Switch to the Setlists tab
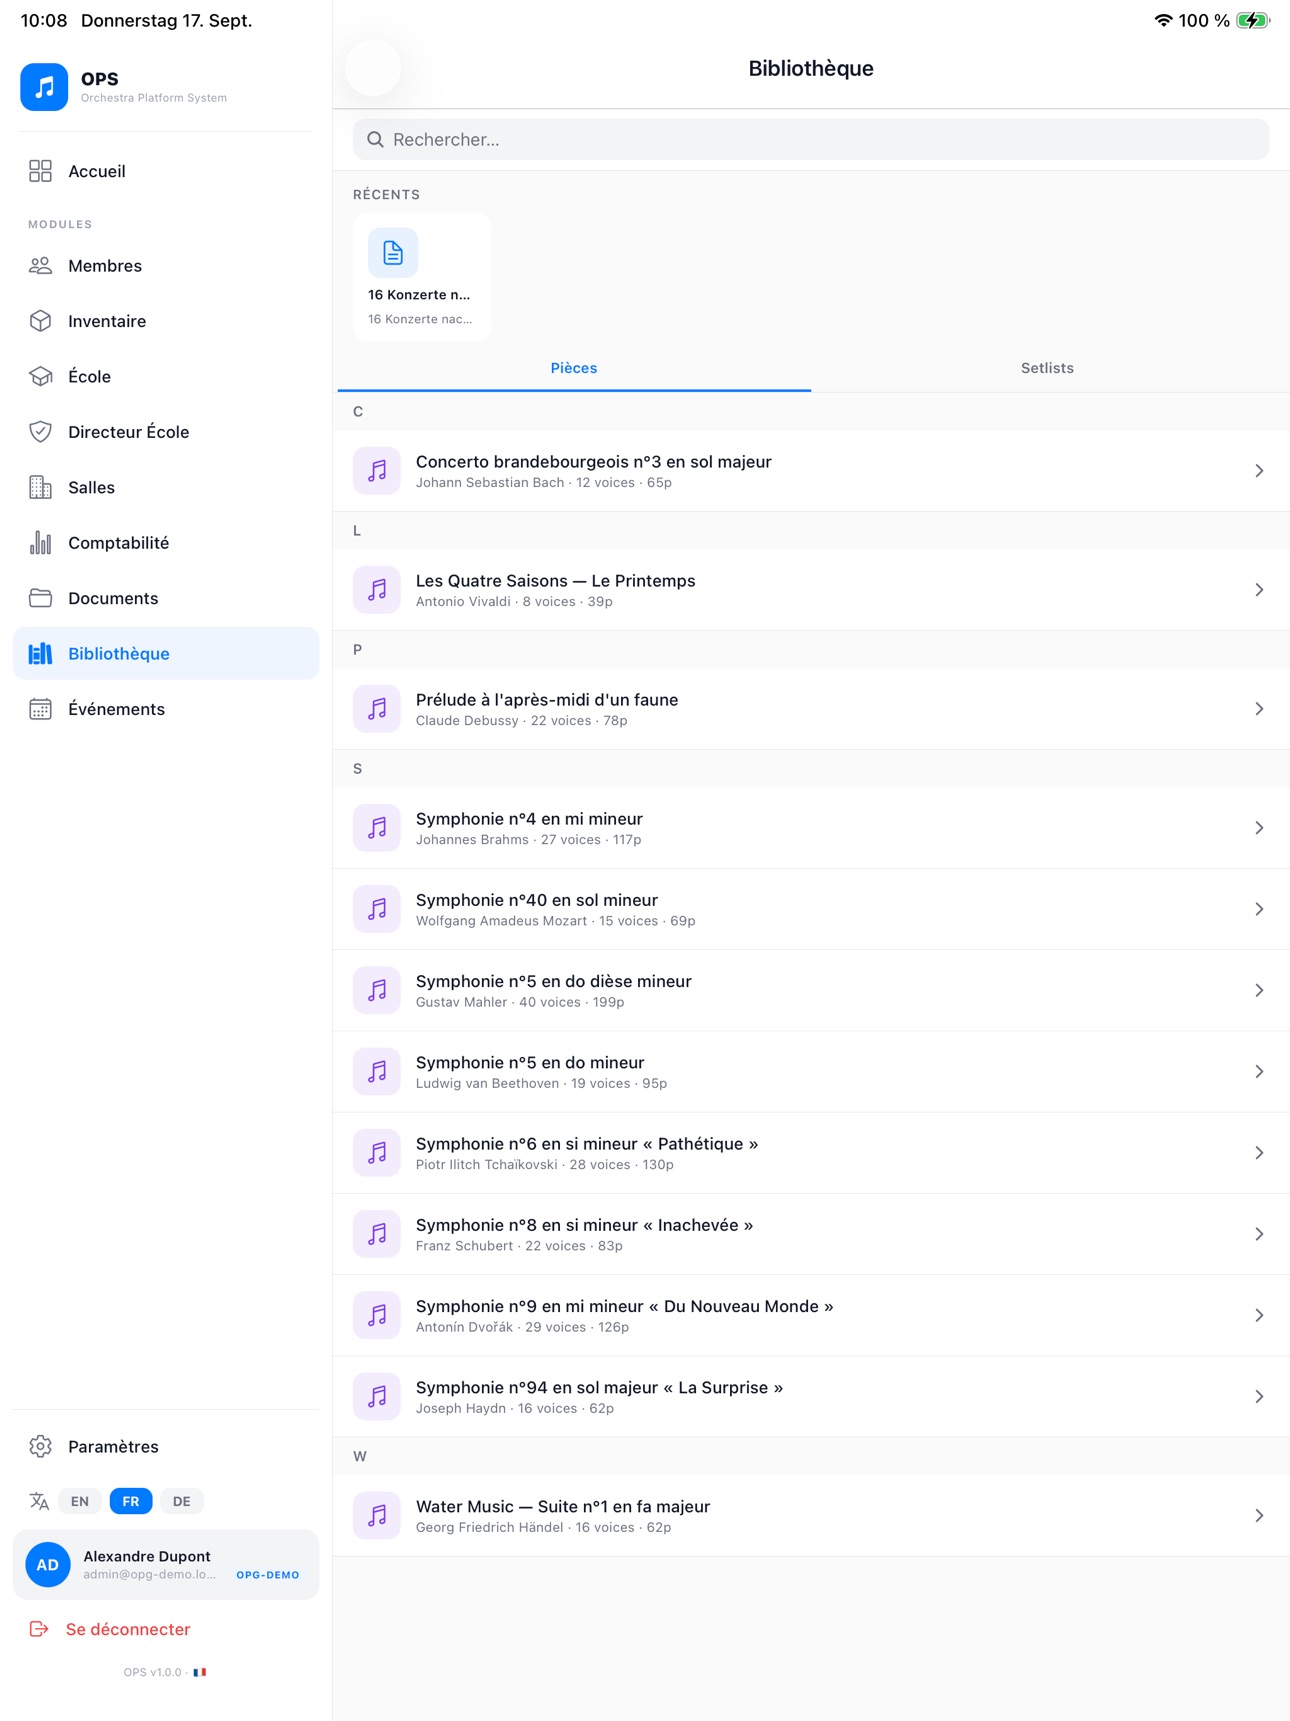 click(x=1047, y=368)
